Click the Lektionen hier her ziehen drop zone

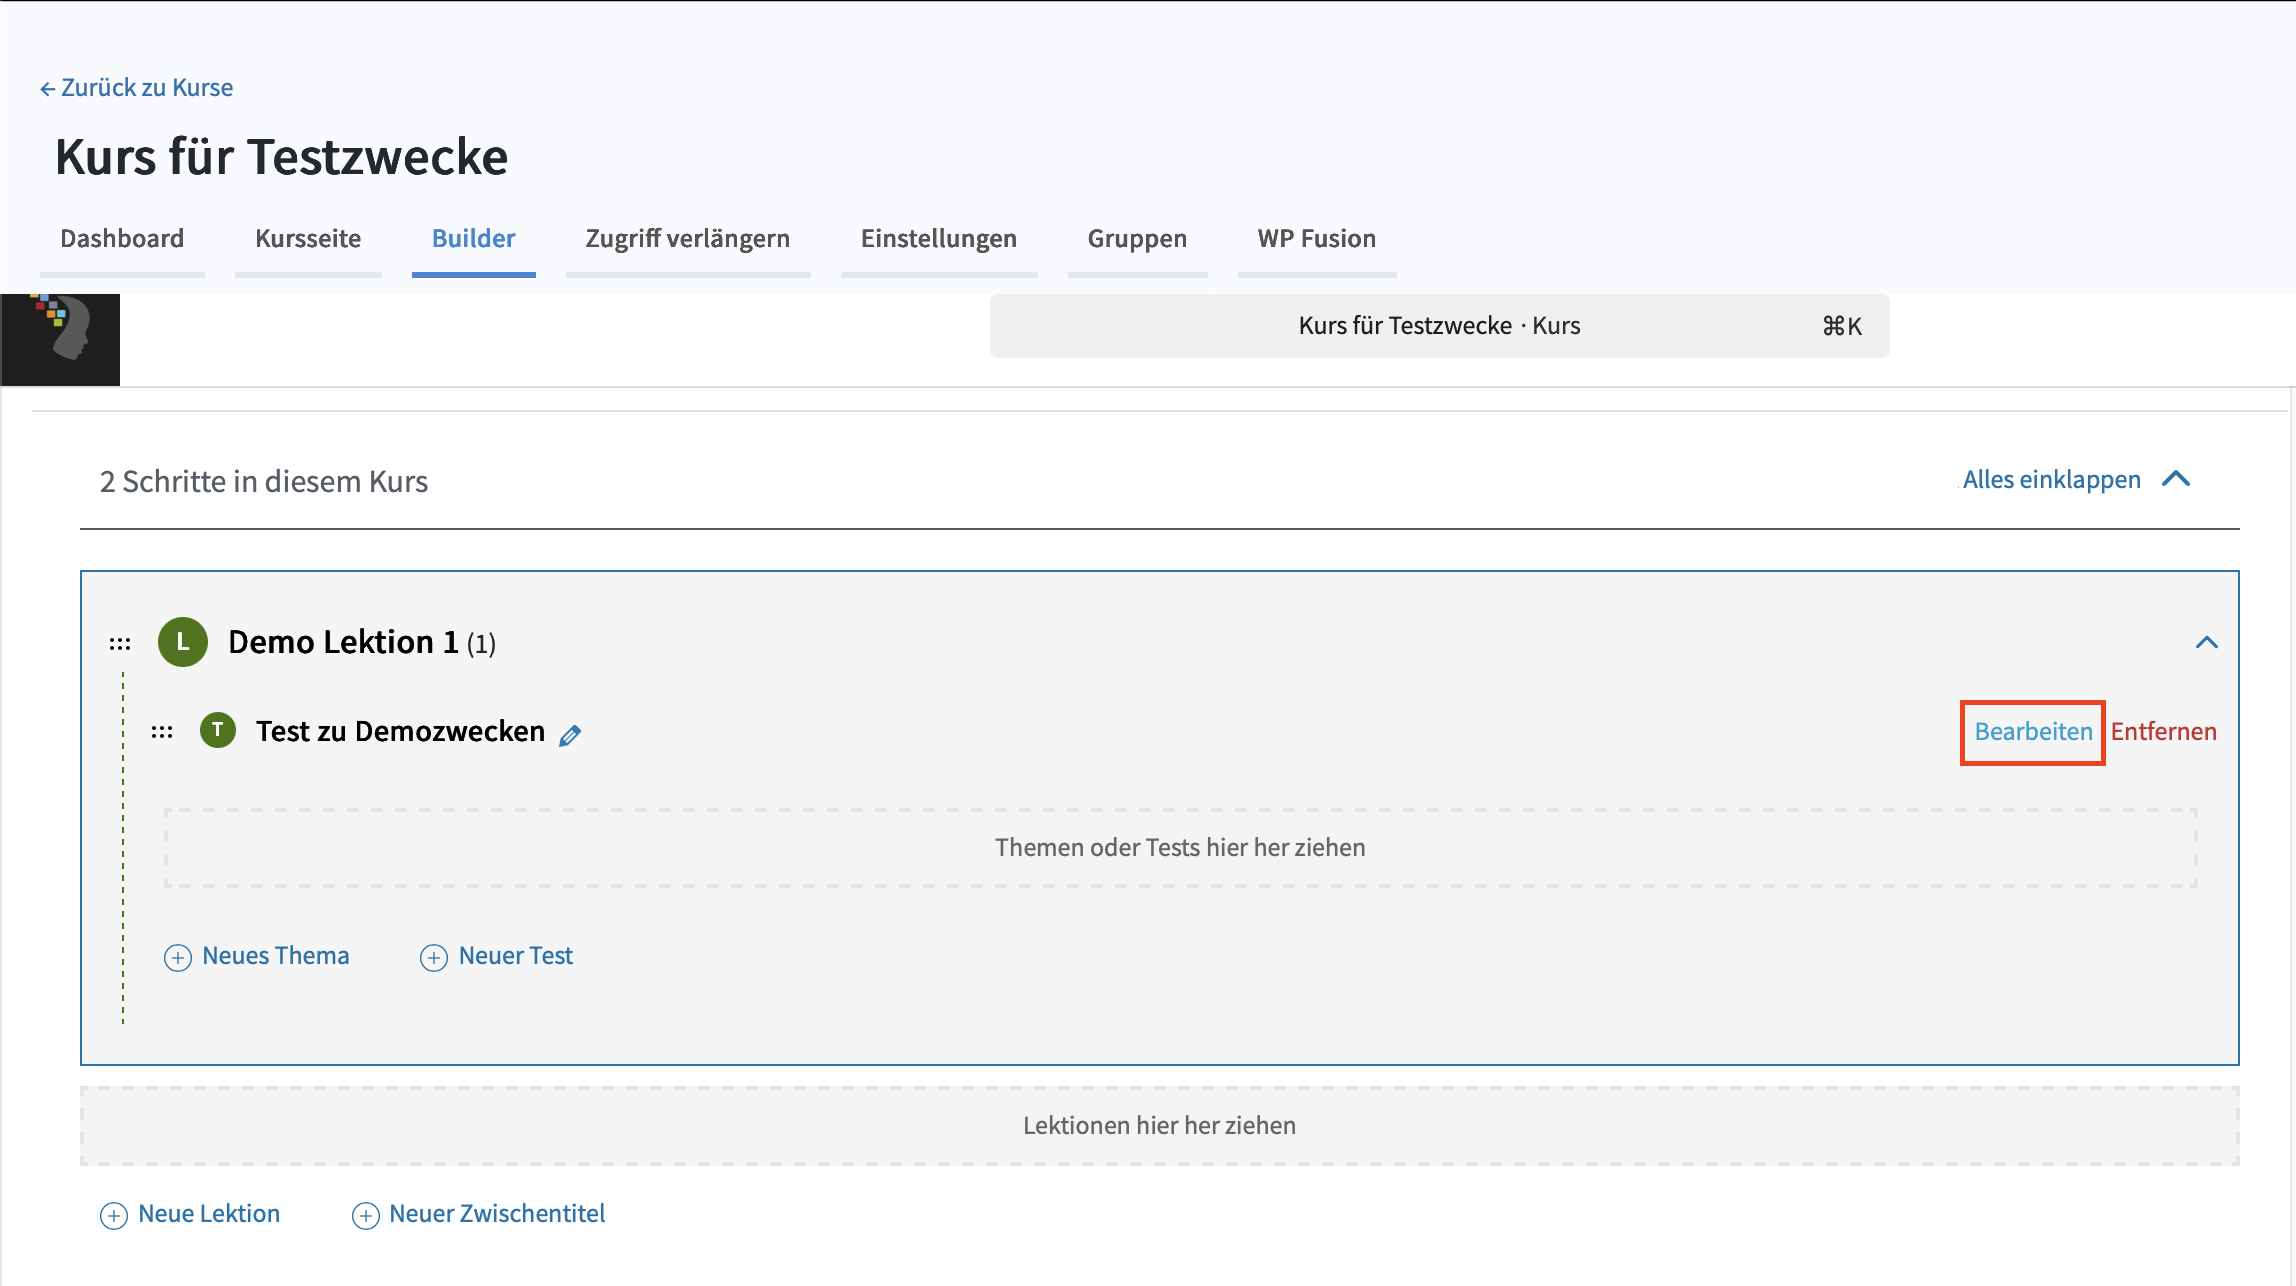pos(1160,1126)
